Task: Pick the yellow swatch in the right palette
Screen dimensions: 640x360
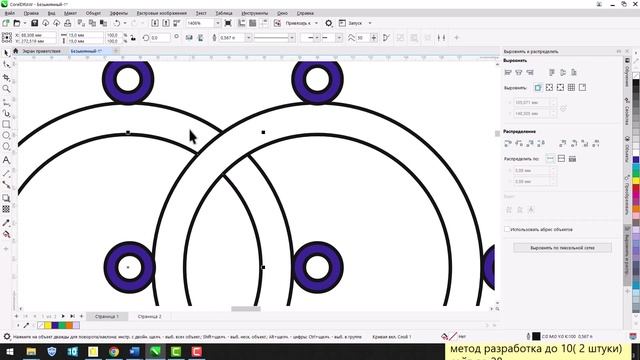Action: point(636,180)
